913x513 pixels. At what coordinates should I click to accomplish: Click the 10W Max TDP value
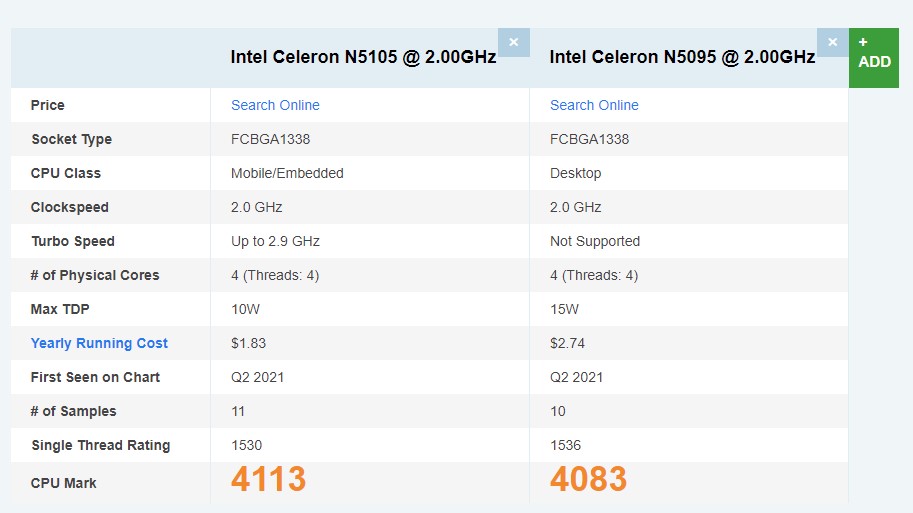click(x=244, y=309)
